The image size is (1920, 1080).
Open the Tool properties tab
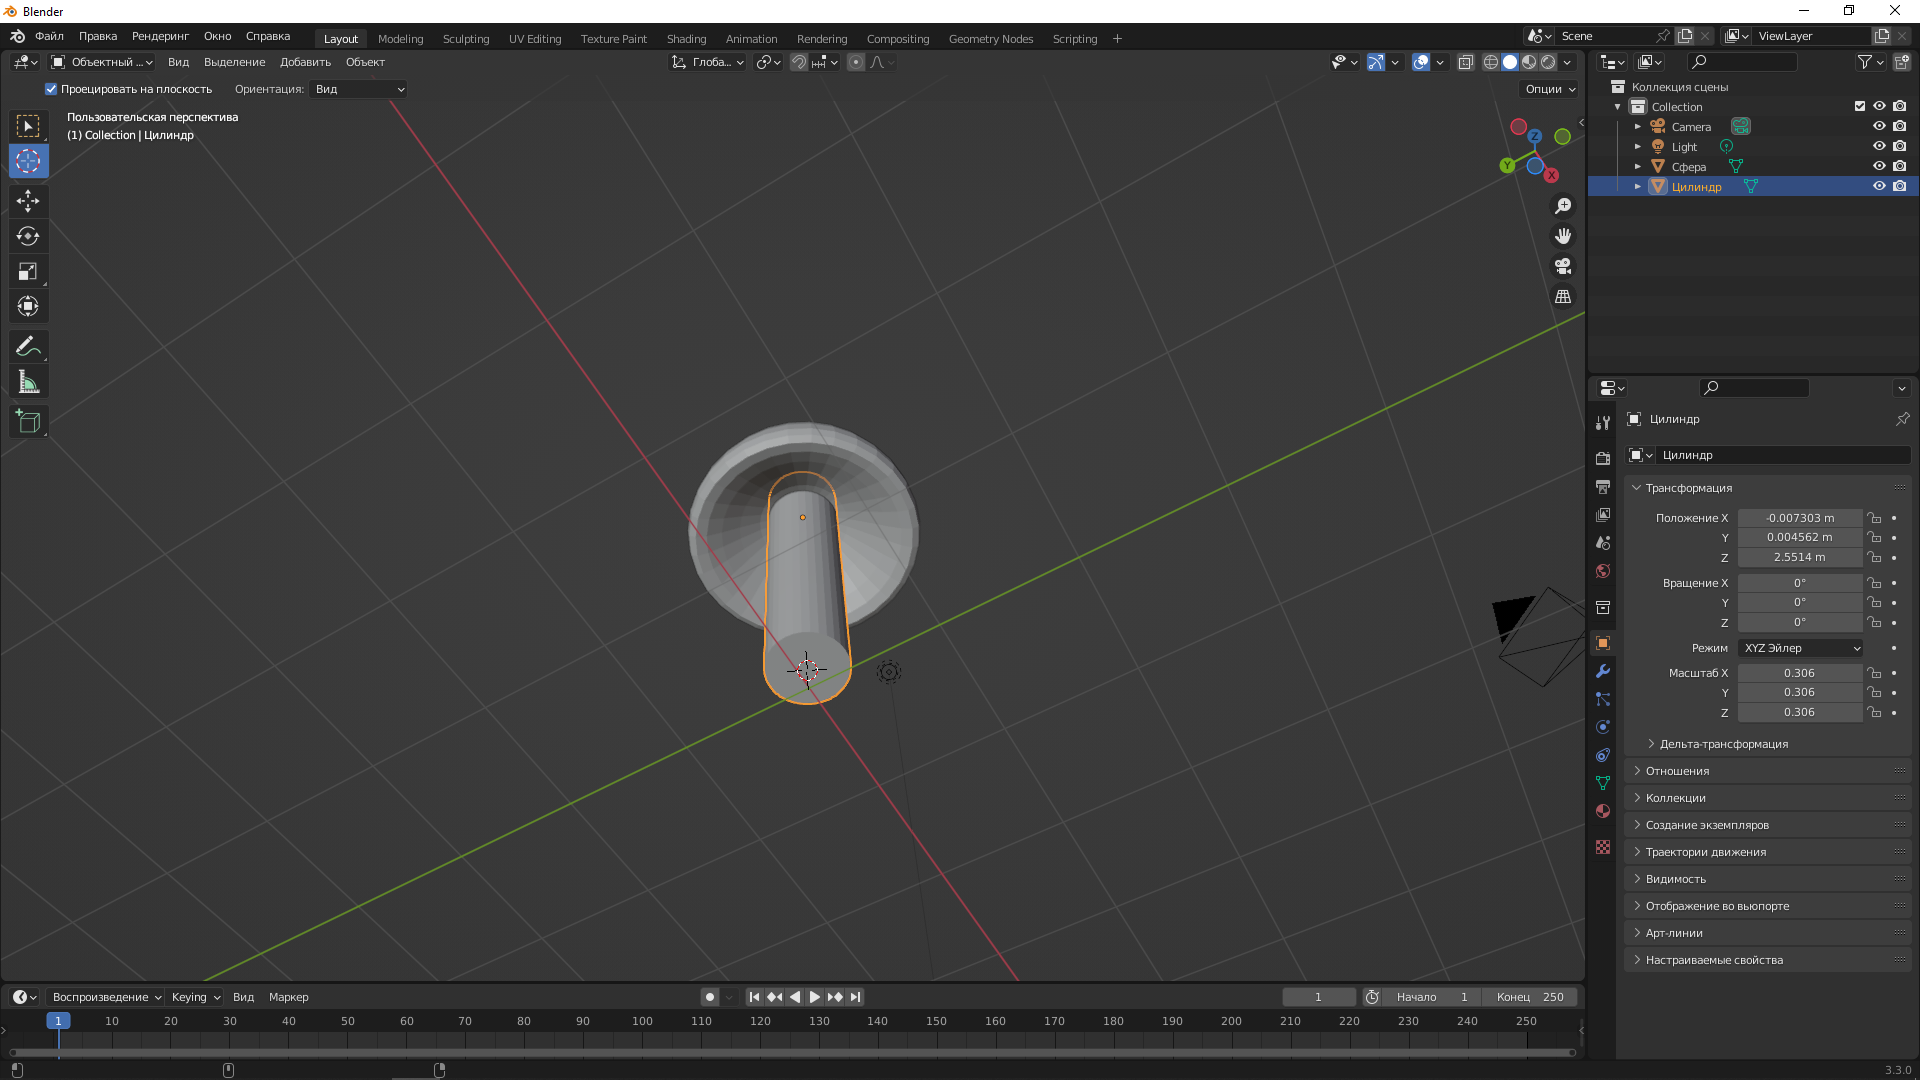1603,422
